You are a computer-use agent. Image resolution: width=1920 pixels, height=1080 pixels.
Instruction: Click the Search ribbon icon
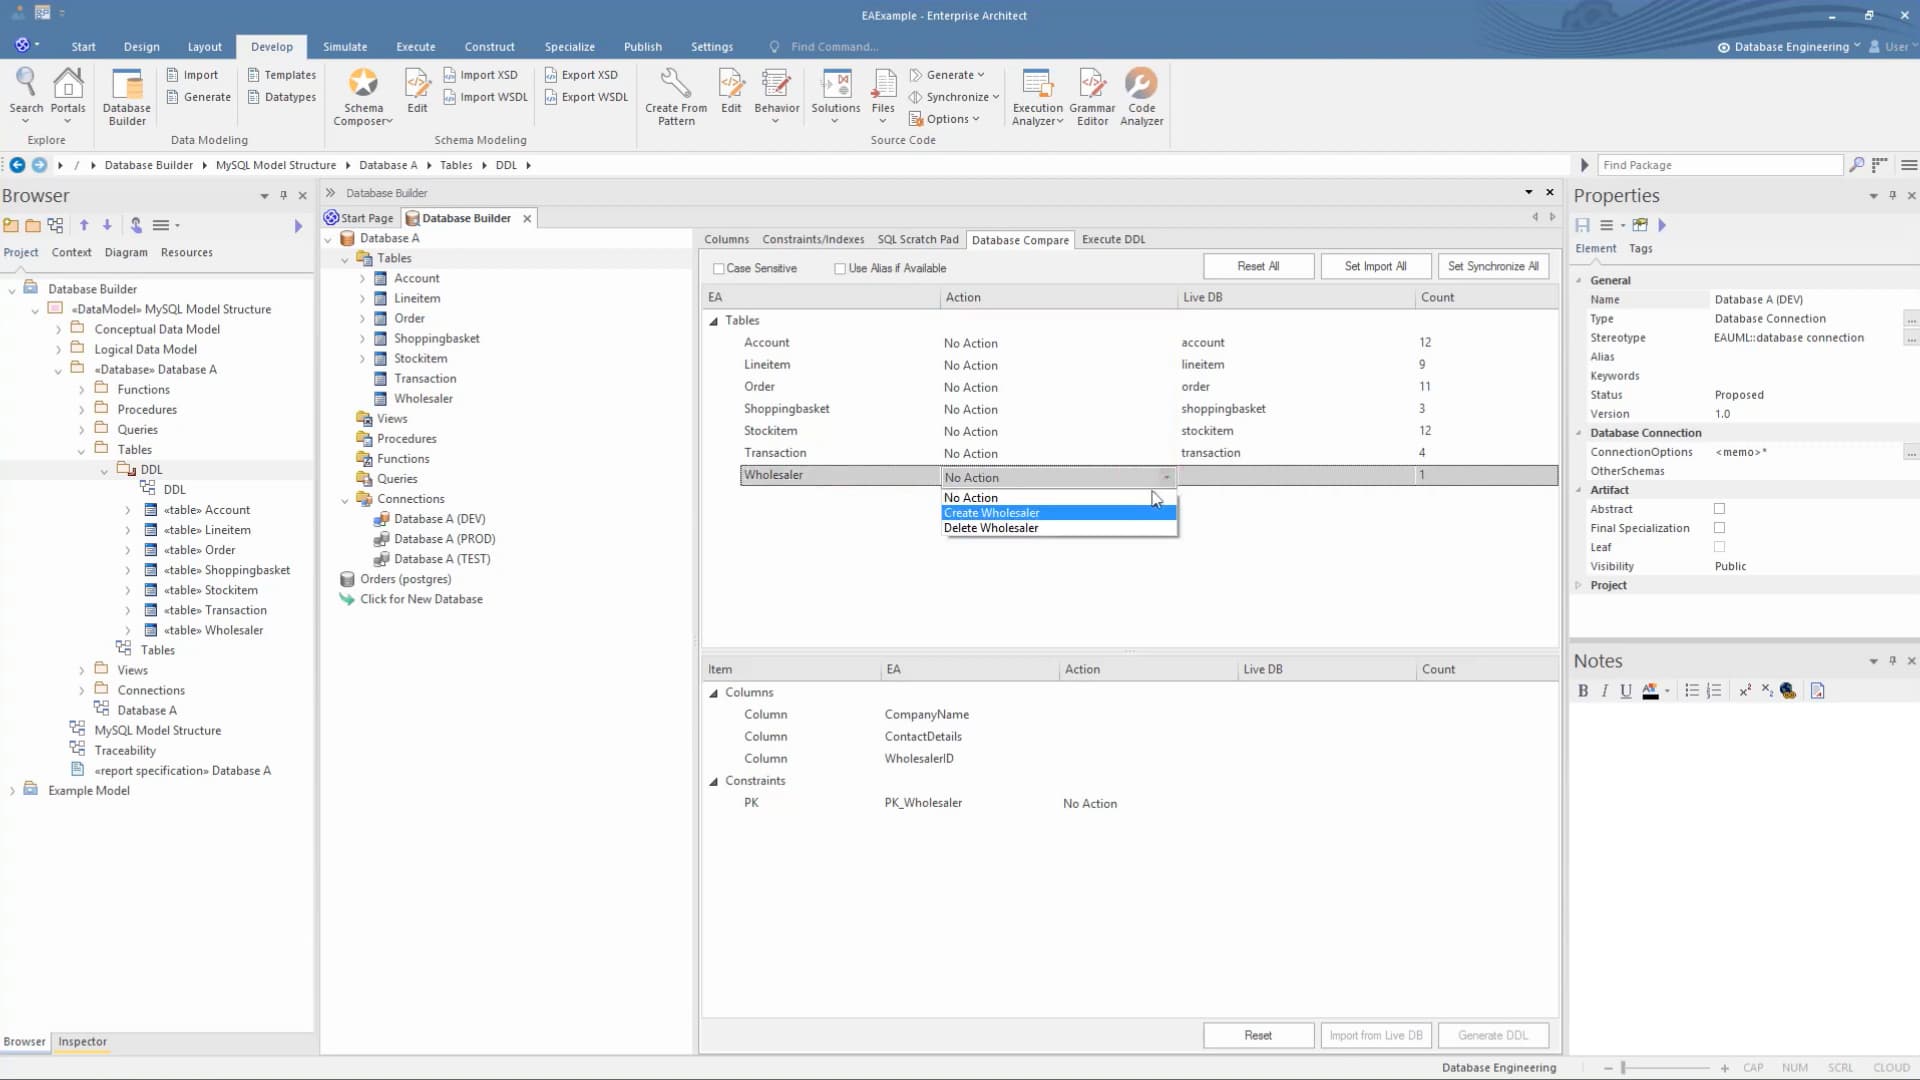tap(26, 96)
